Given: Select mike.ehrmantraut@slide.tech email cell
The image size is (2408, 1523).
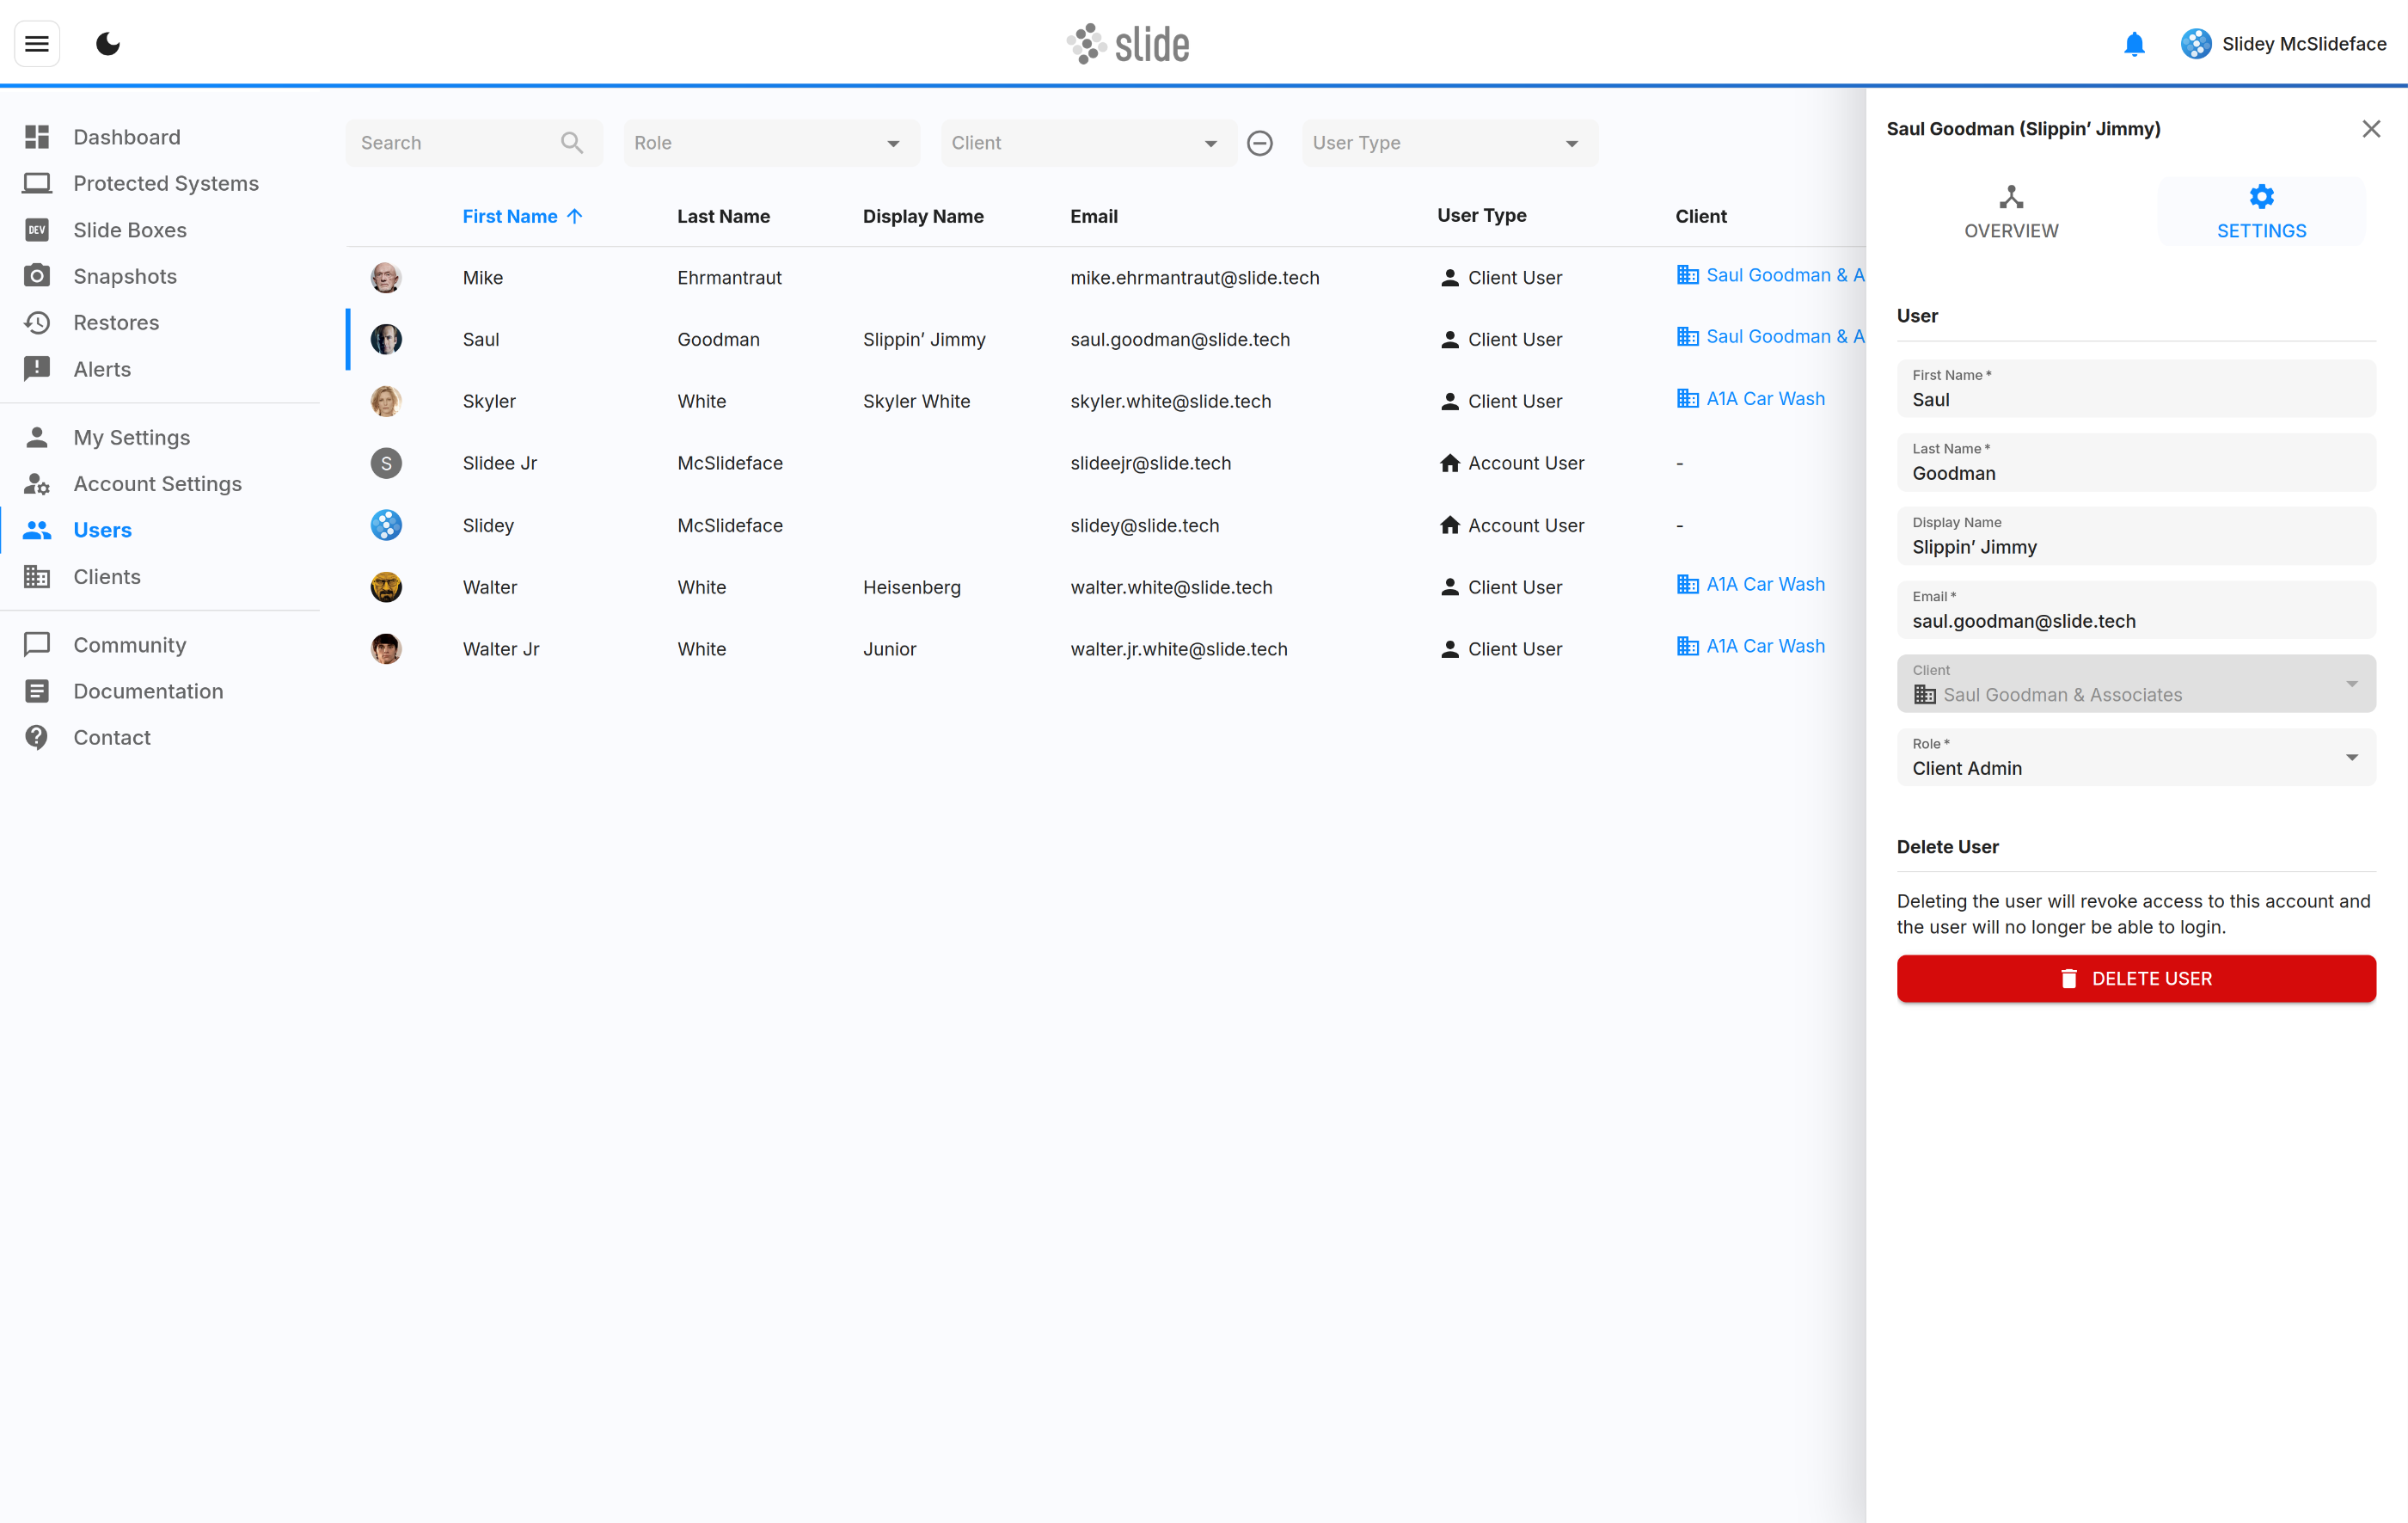Looking at the screenshot, I should [1194, 278].
